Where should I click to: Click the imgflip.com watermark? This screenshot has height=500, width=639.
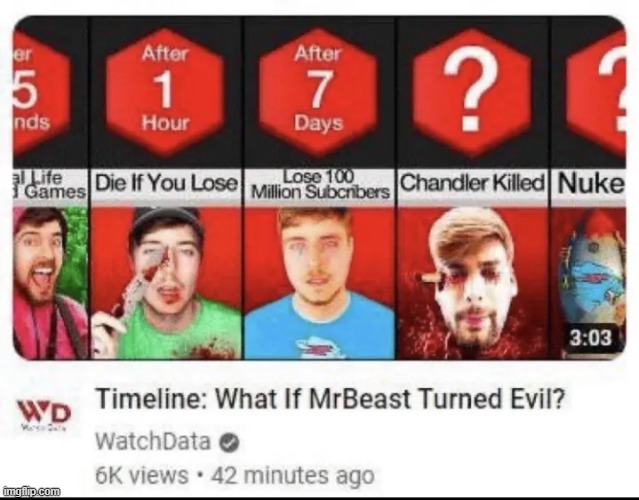click(31, 492)
